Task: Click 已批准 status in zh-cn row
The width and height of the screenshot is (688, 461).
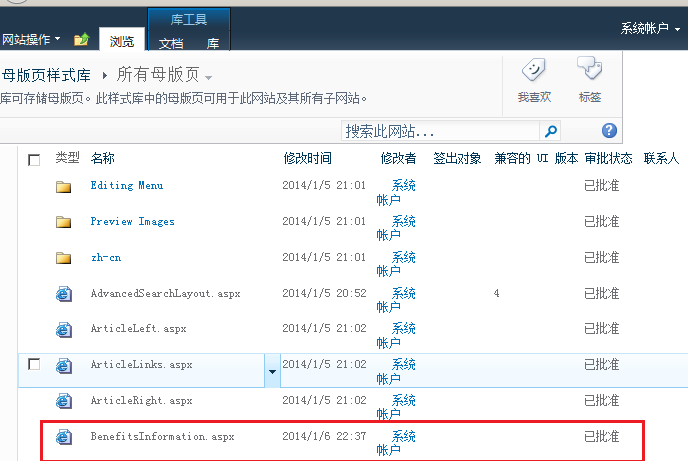Action: pyautogui.click(x=602, y=257)
